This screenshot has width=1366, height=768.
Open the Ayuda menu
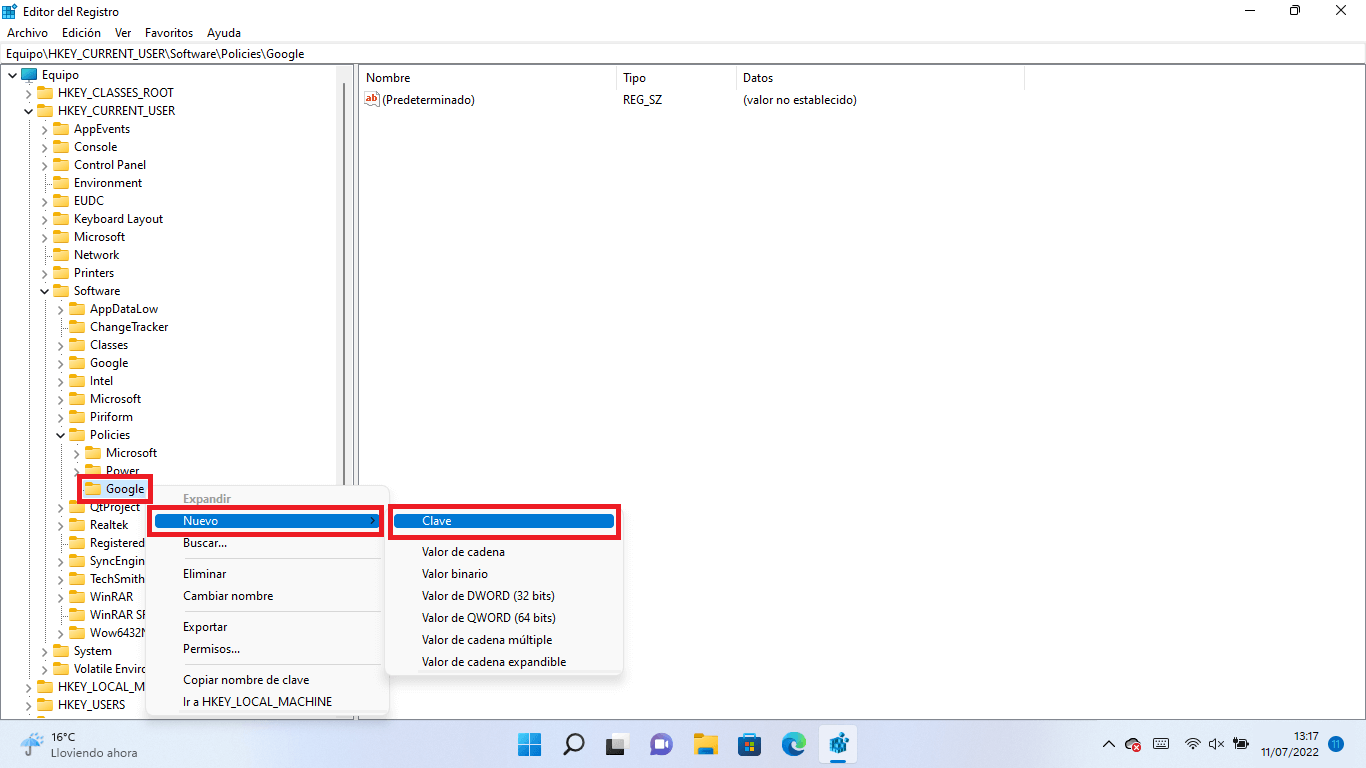tap(224, 33)
